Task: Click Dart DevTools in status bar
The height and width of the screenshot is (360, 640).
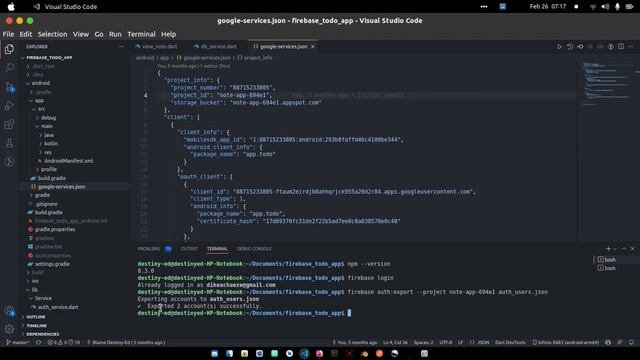Action: [x=510, y=342]
